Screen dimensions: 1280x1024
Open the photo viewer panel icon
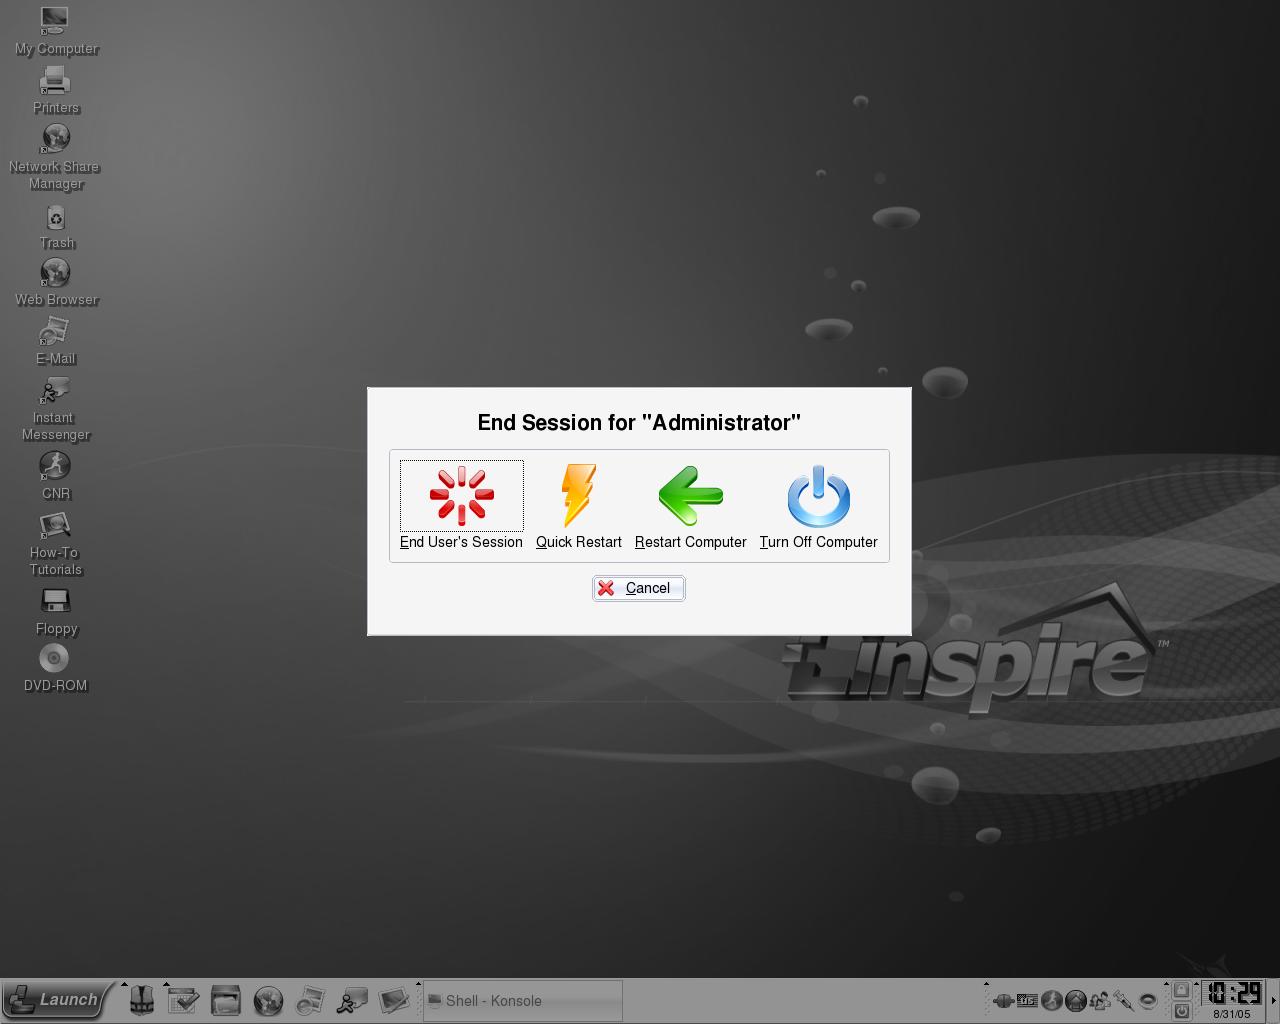click(x=310, y=1000)
